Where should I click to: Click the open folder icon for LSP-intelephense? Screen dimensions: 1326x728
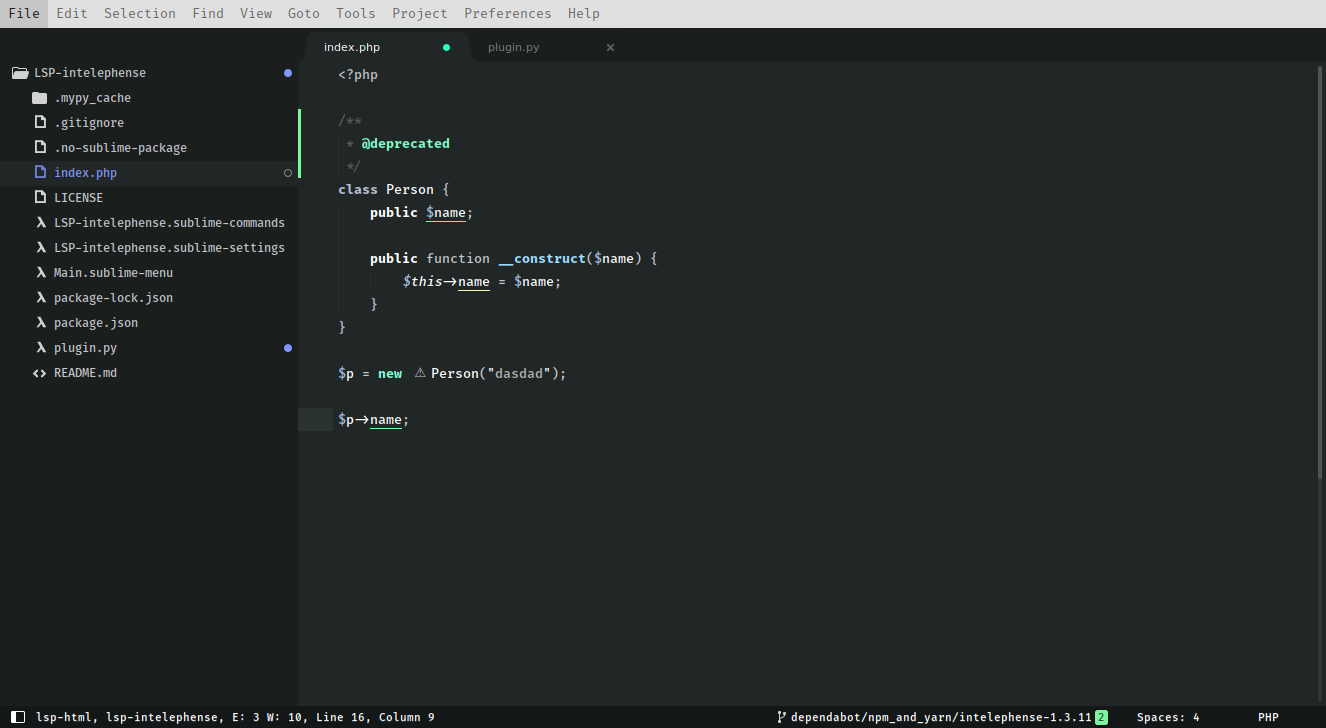tap(19, 73)
